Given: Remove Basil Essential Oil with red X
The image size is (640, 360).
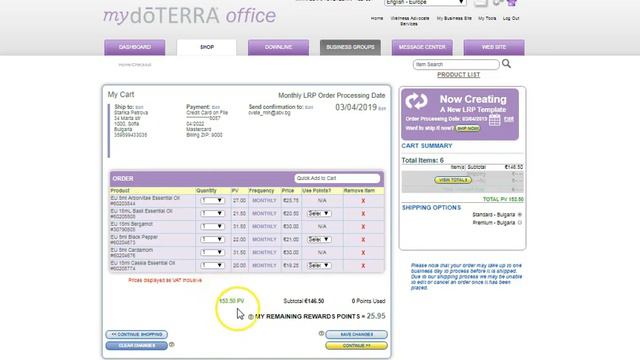Looking at the screenshot, I should tap(363, 214).
